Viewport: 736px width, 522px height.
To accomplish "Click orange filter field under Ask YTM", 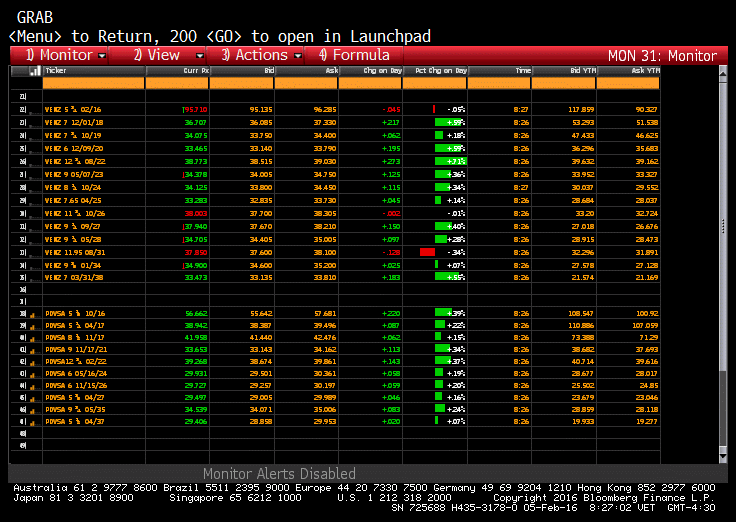I will point(629,83).
